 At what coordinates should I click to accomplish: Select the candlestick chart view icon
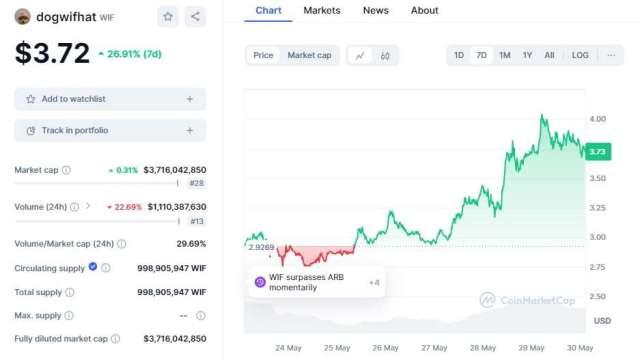click(384, 56)
